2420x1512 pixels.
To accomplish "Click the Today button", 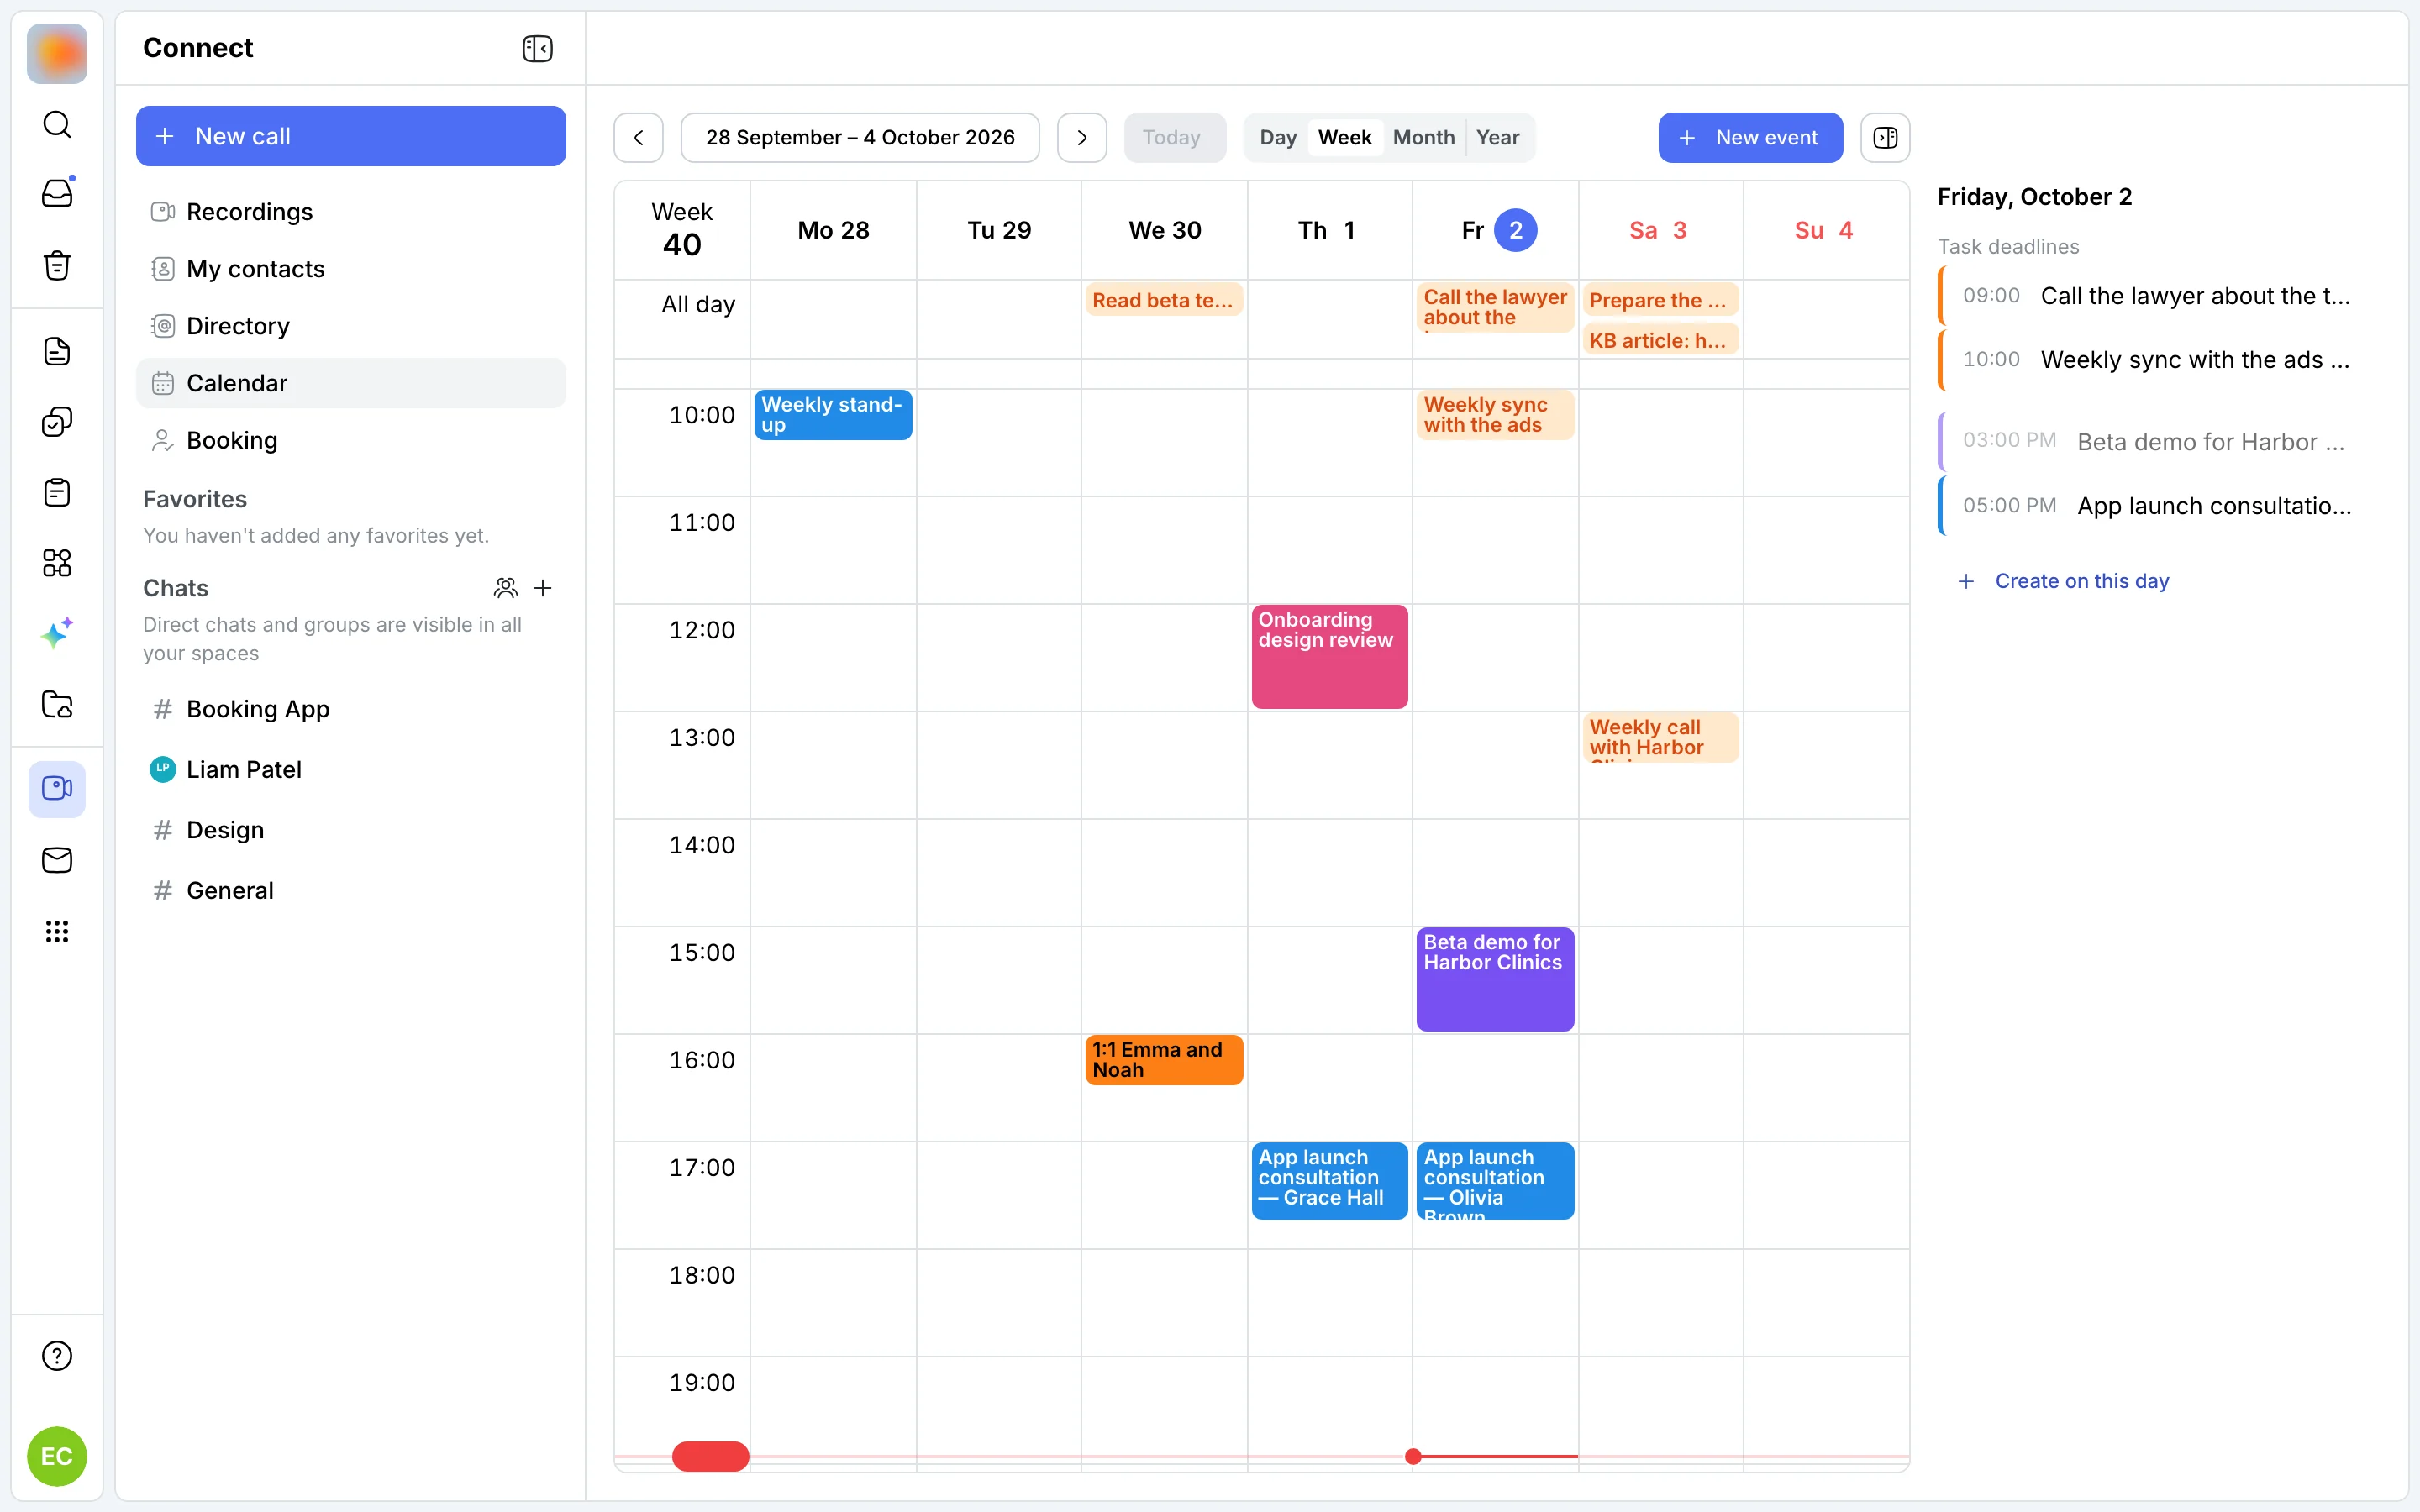I will coord(1175,137).
